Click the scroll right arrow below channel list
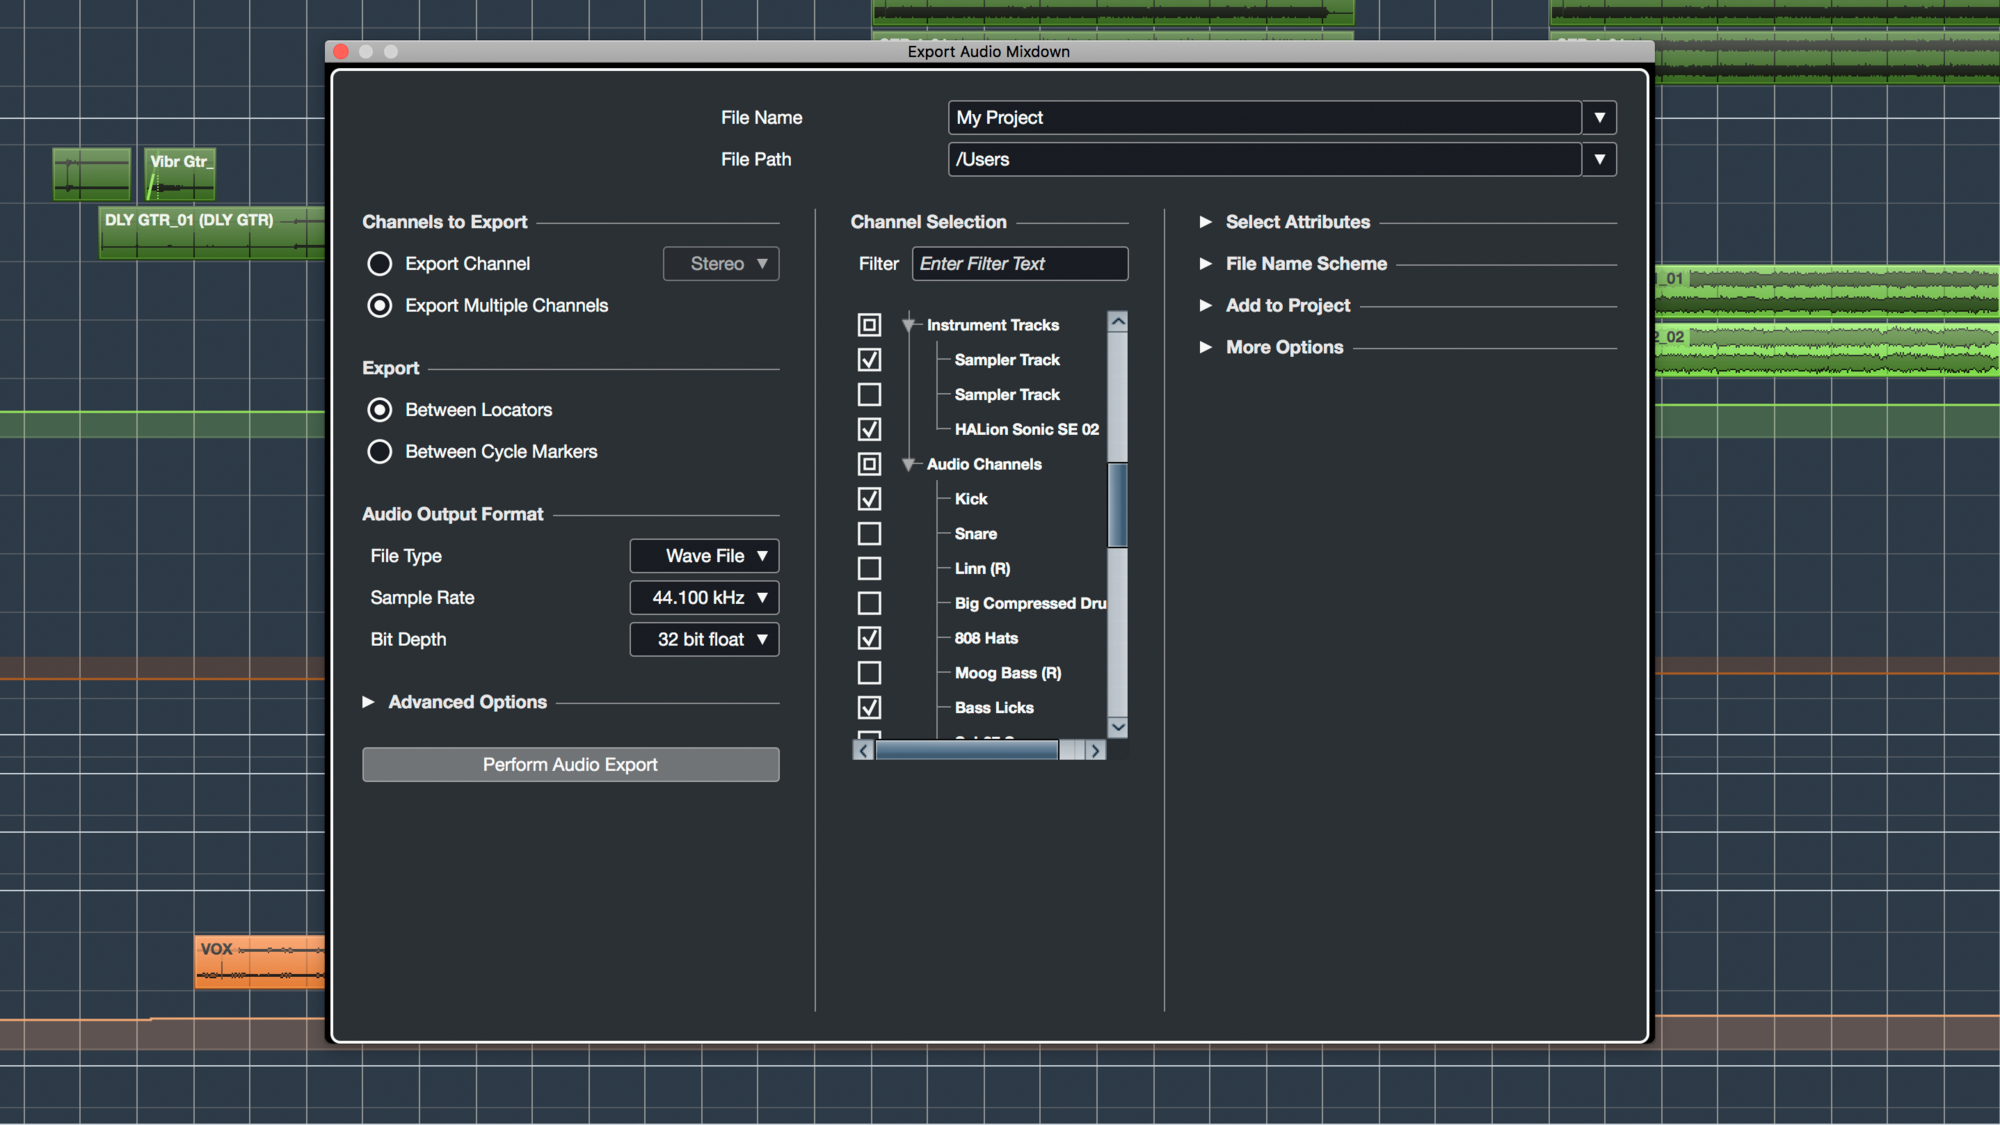Viewport: 2000px width, 1125px height. pyautogui.click(x=1096, y=750)
